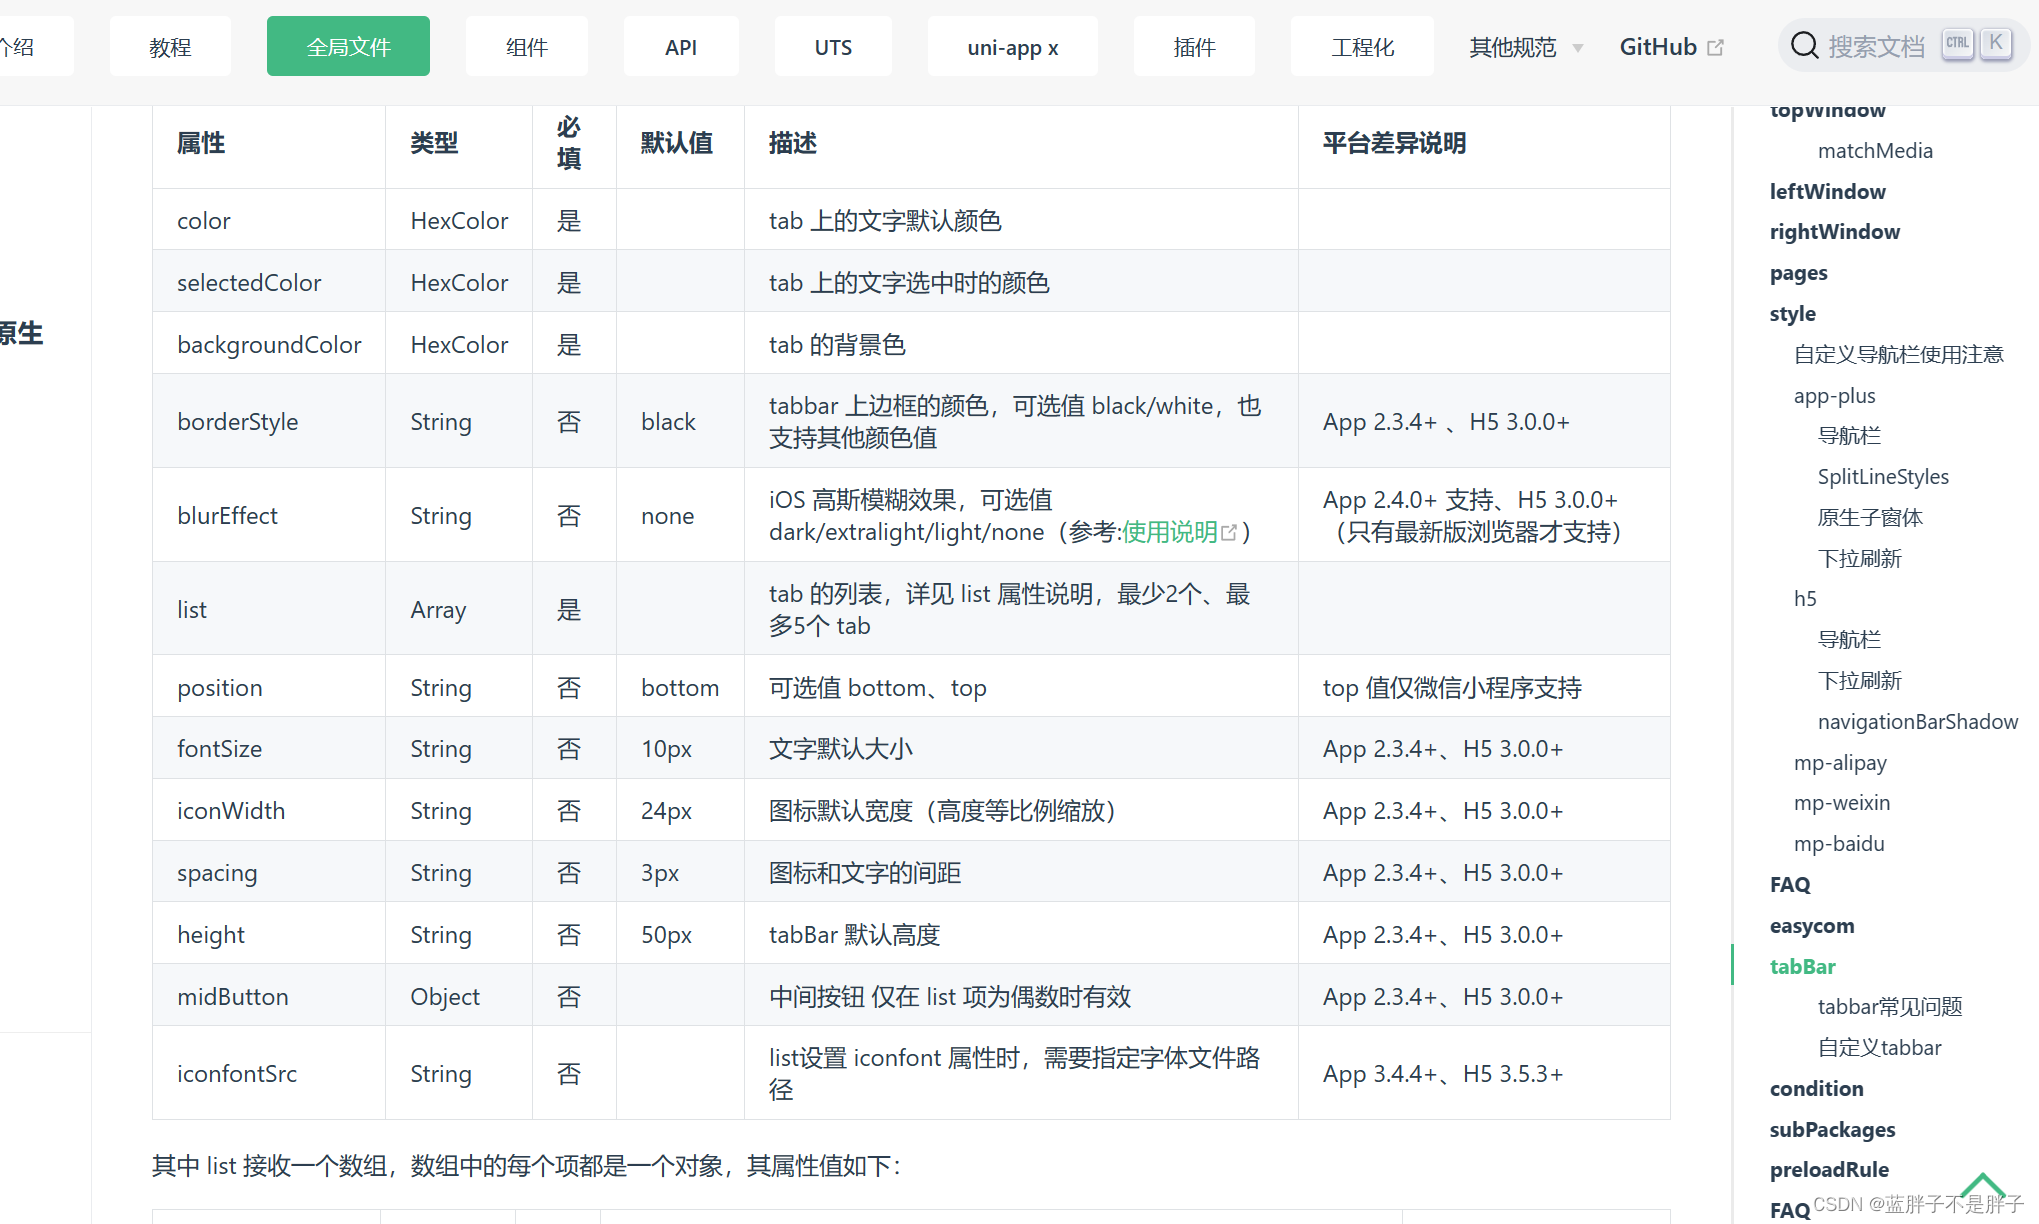Click the fontSize property cell
Screen dimensions: 2039x1224
(x=269, y=748)
